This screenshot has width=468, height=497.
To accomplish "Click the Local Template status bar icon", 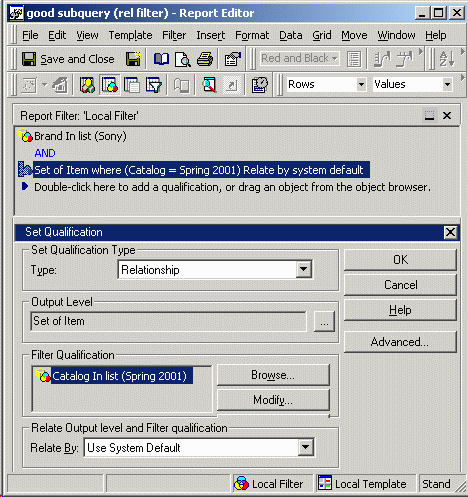I will (325, 483).
